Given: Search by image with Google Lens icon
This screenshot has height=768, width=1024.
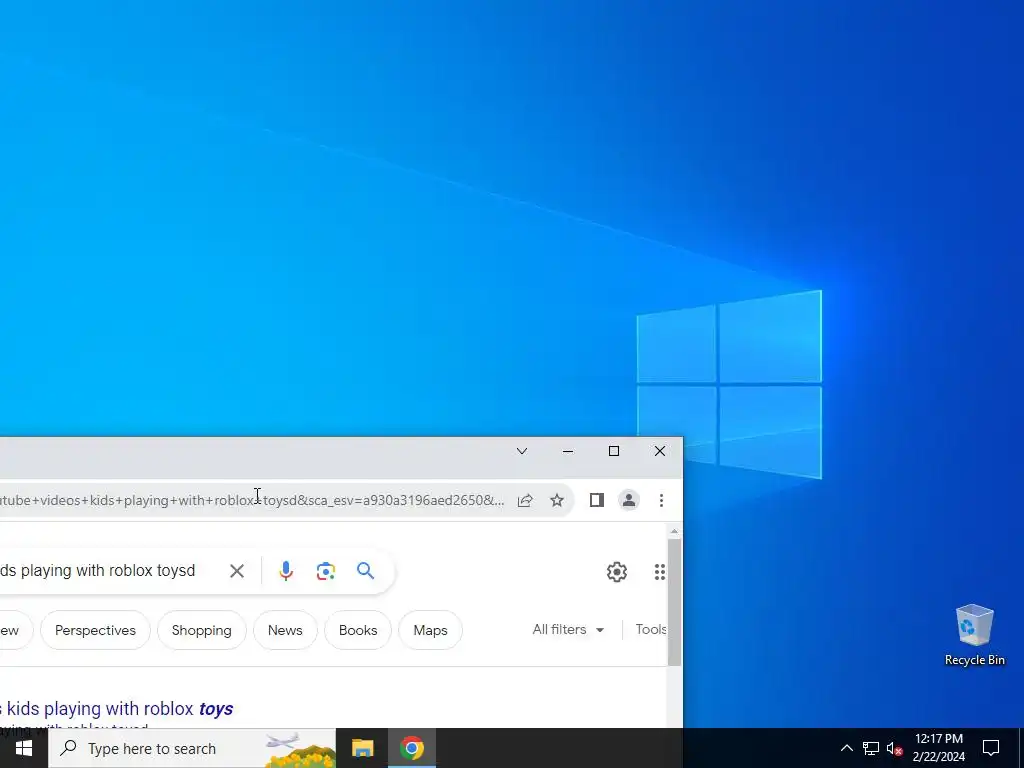Looking at the screenshot, I should click(326, 571).
